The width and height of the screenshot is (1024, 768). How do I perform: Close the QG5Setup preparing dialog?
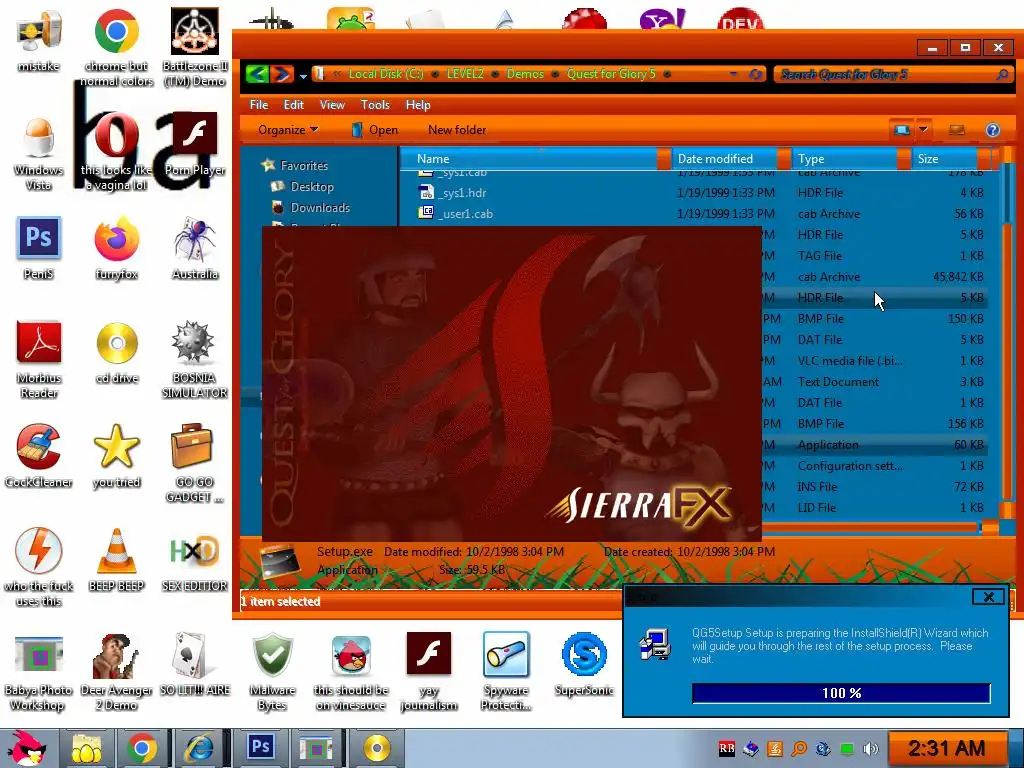coord(988,596)
